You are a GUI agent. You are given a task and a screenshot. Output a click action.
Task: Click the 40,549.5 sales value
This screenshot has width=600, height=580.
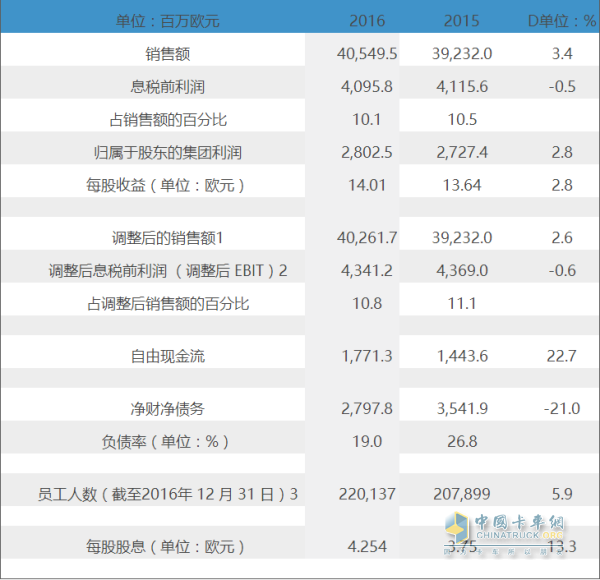click(x=368, y=53)
